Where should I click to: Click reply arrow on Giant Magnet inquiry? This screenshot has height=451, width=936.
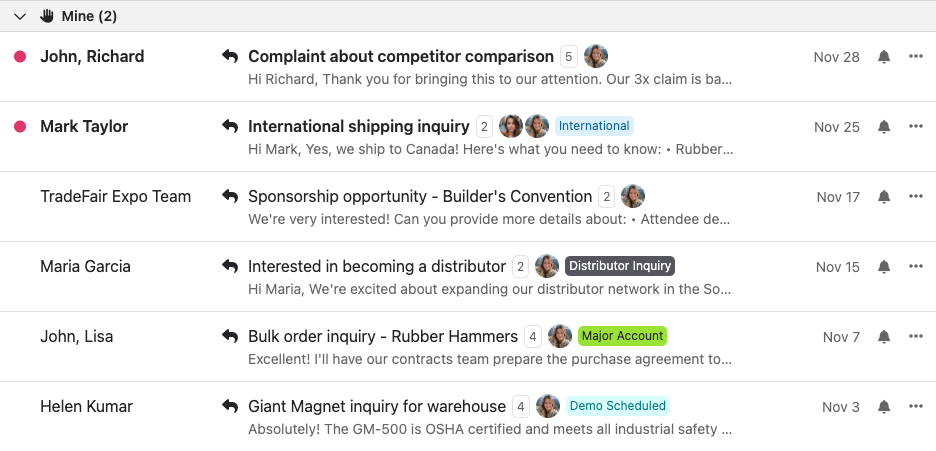pos(230,407)
